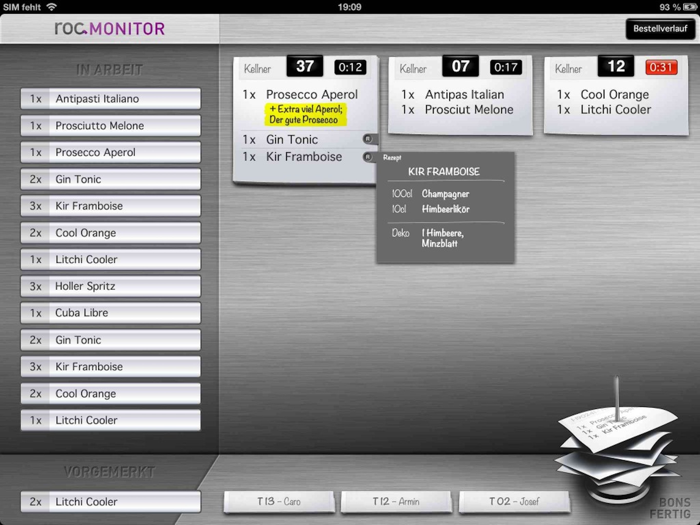Viewport: 700px width, 525px height.
Task: Tap the red 0:31 overdue timer
Action: pos(661,67)
